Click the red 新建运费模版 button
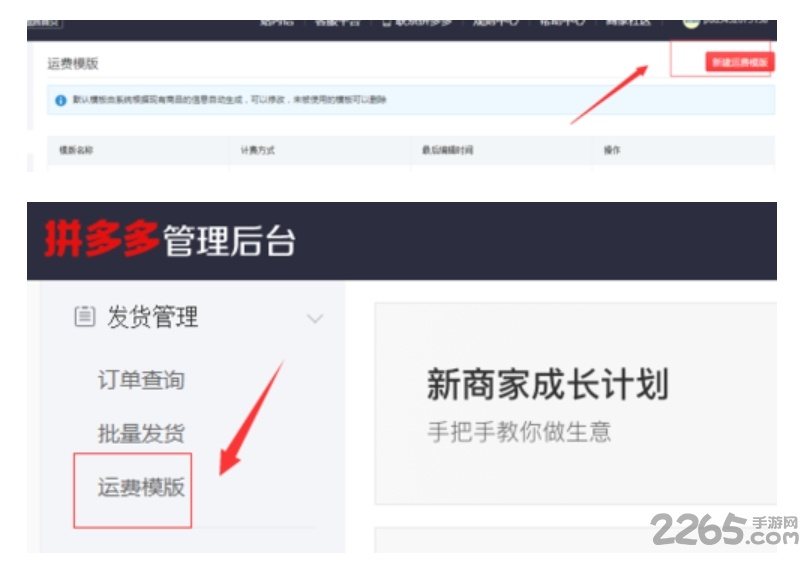 click(738, 62)
